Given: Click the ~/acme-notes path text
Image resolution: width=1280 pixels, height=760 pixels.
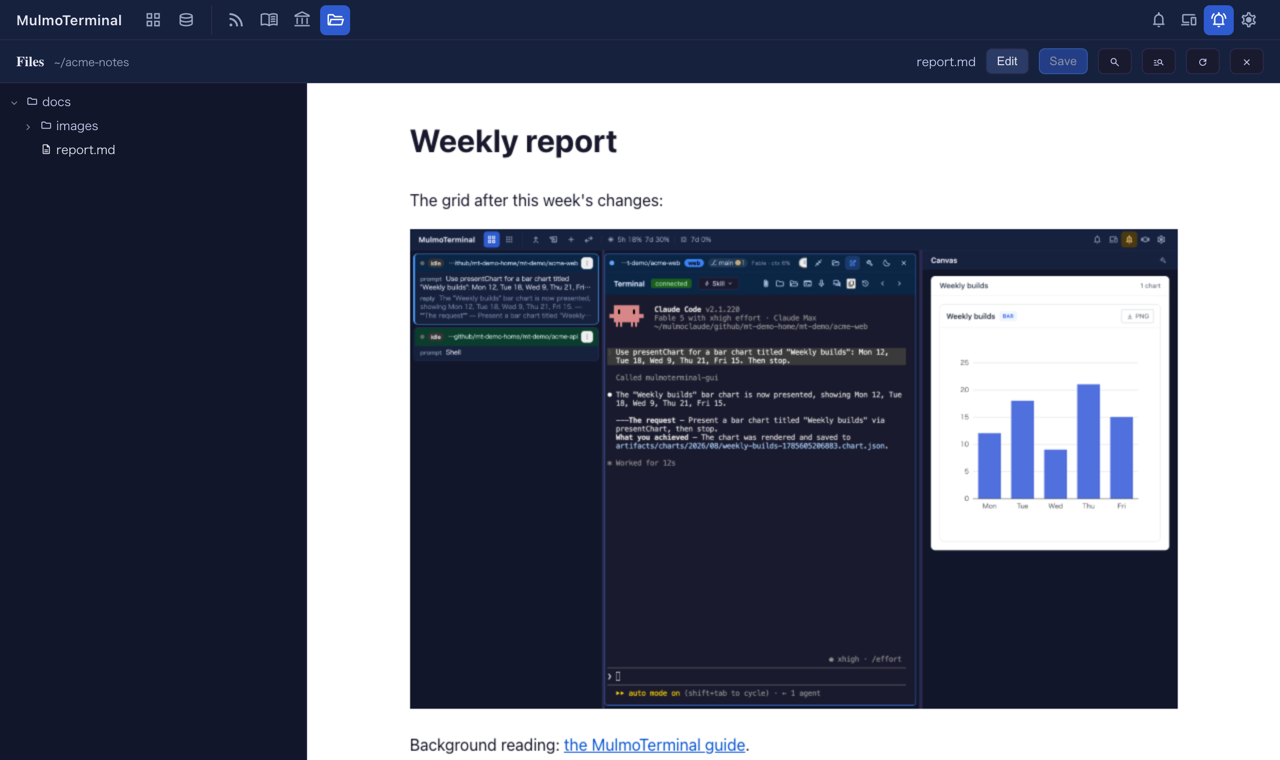Looking at the screenshot, I should click(x=91, y=62).
